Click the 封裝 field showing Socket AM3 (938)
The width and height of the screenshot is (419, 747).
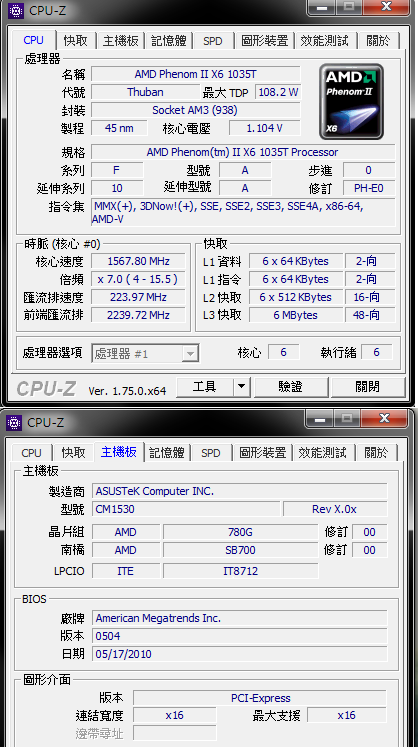pos(196,110)
